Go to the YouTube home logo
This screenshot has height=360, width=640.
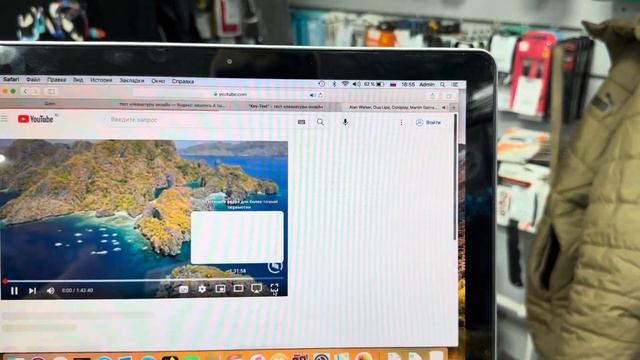pos(36,119)
